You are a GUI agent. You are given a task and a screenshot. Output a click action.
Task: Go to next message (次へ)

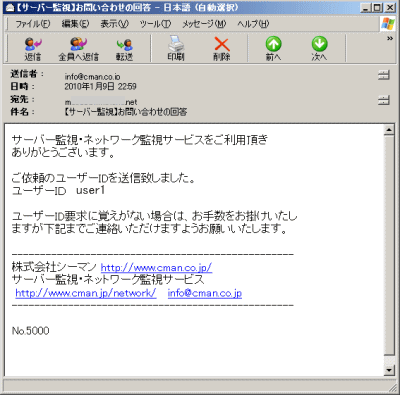pyautogui.click(x=319, y=49)
